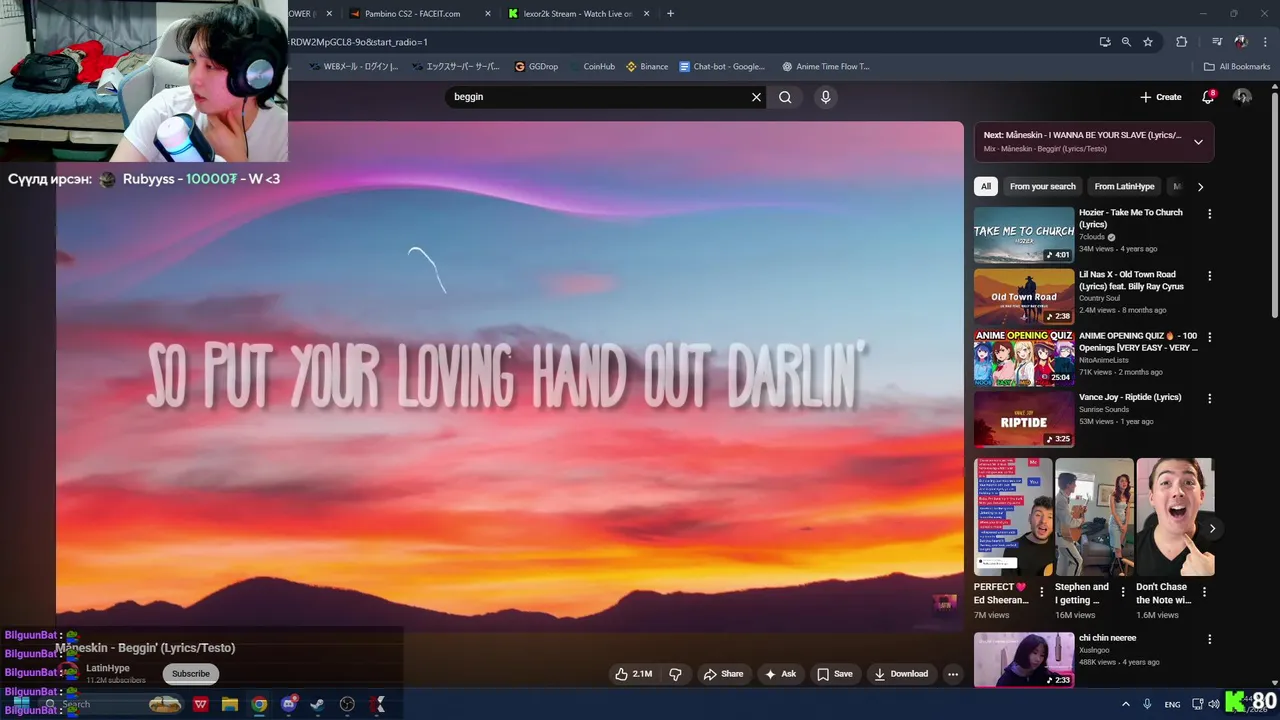Open options for Anime Opening Quiz video

[x=1209, y=337]
